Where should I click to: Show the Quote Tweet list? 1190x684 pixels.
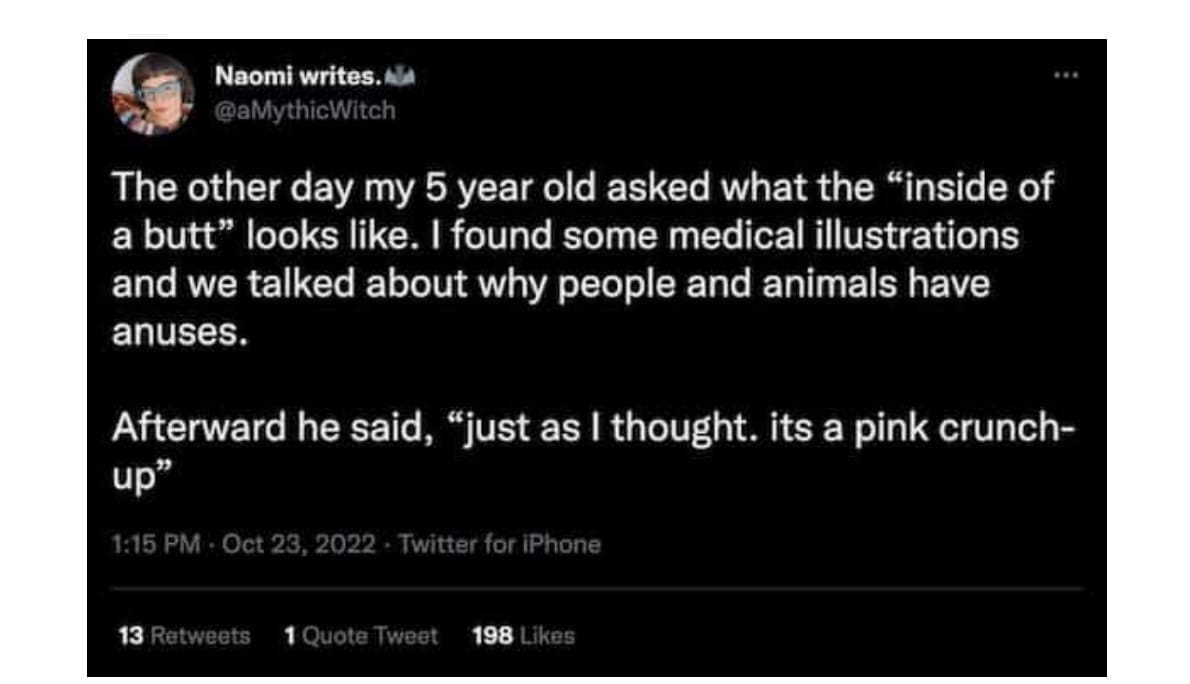point(368,635)
